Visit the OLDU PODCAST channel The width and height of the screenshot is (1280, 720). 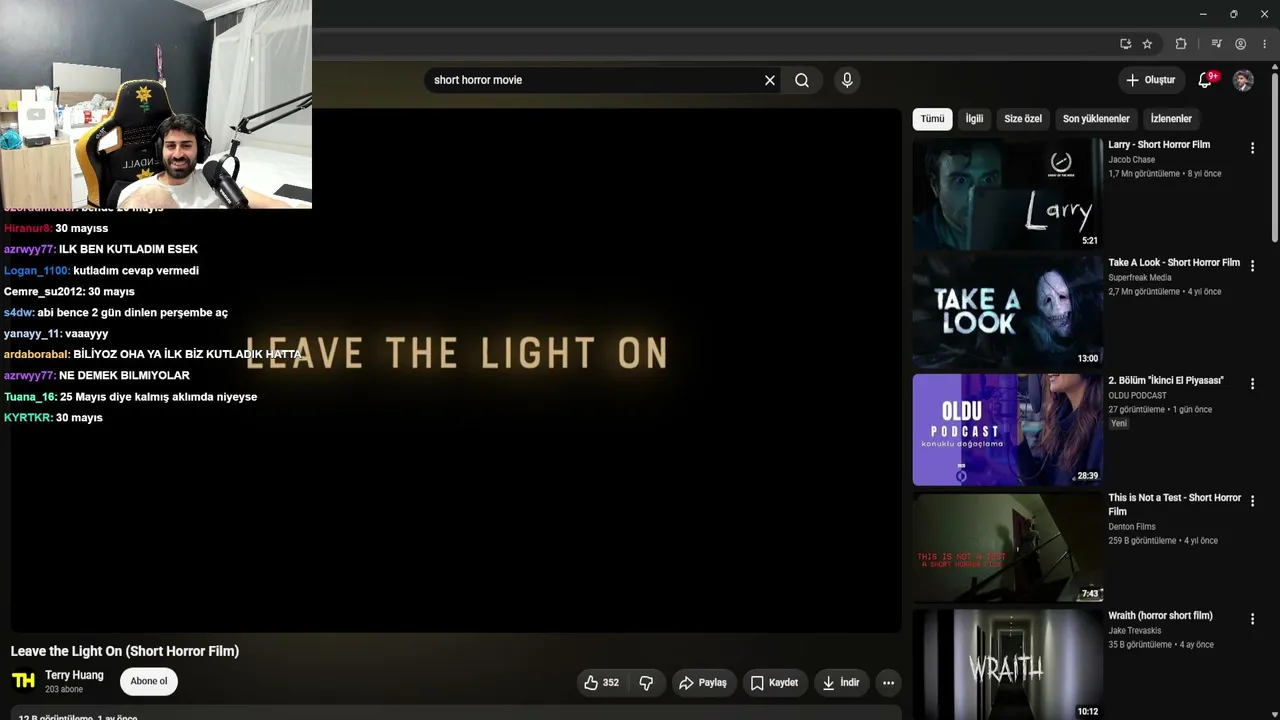point(1137,396)
